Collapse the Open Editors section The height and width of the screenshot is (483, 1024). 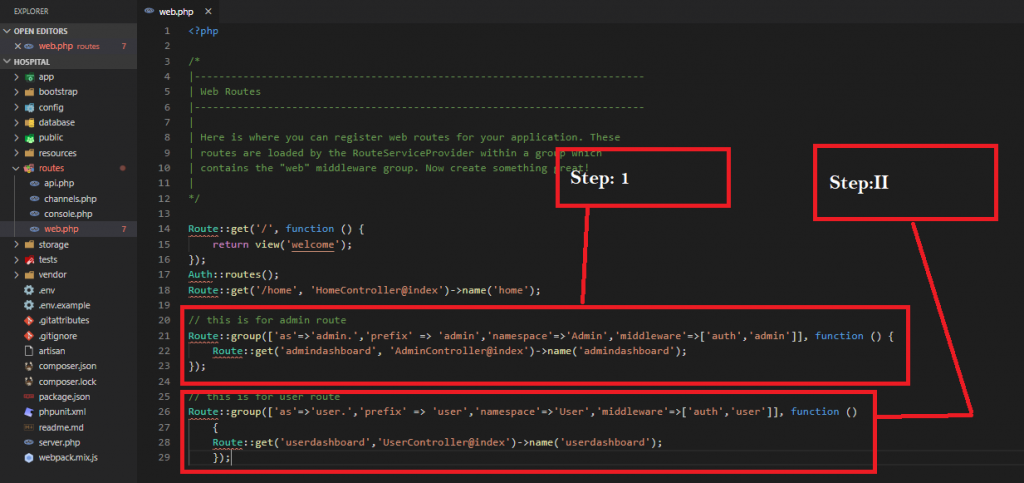coord(7,31)
